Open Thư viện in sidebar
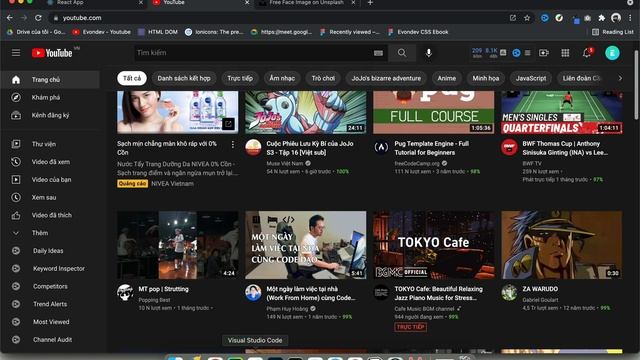The height and width of the screenshot is (360, 640). pyautogui.click(x=50, y=144)
